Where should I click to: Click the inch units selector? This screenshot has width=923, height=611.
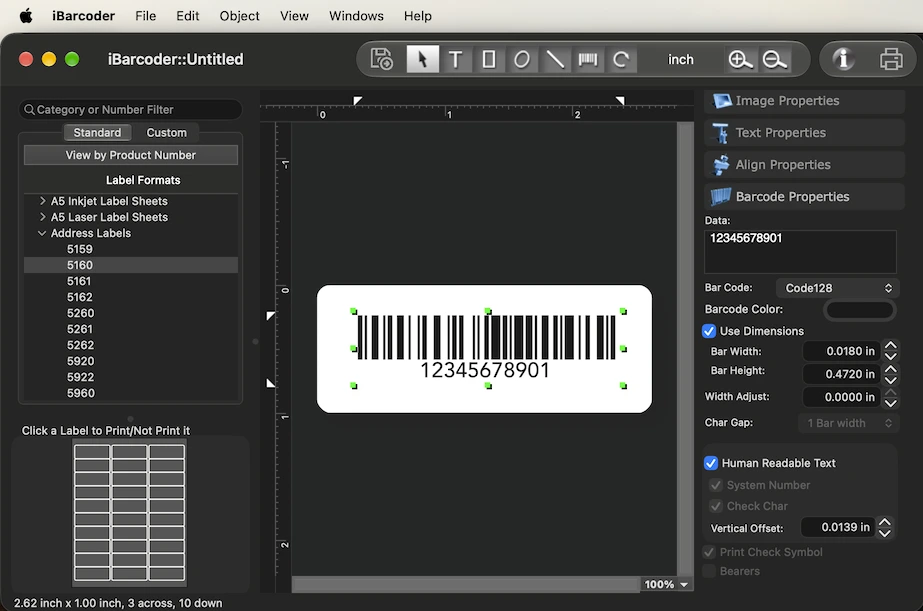point(680,59)
